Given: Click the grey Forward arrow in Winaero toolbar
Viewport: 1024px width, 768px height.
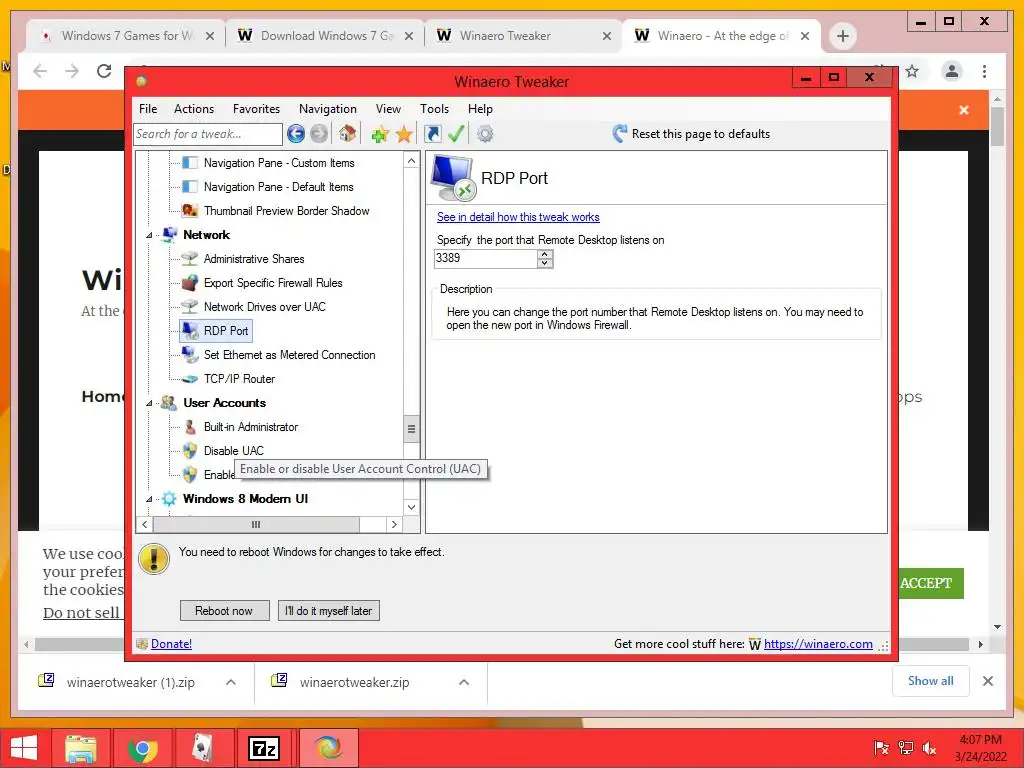Looking at the screenshot, I should pos(319,134).
